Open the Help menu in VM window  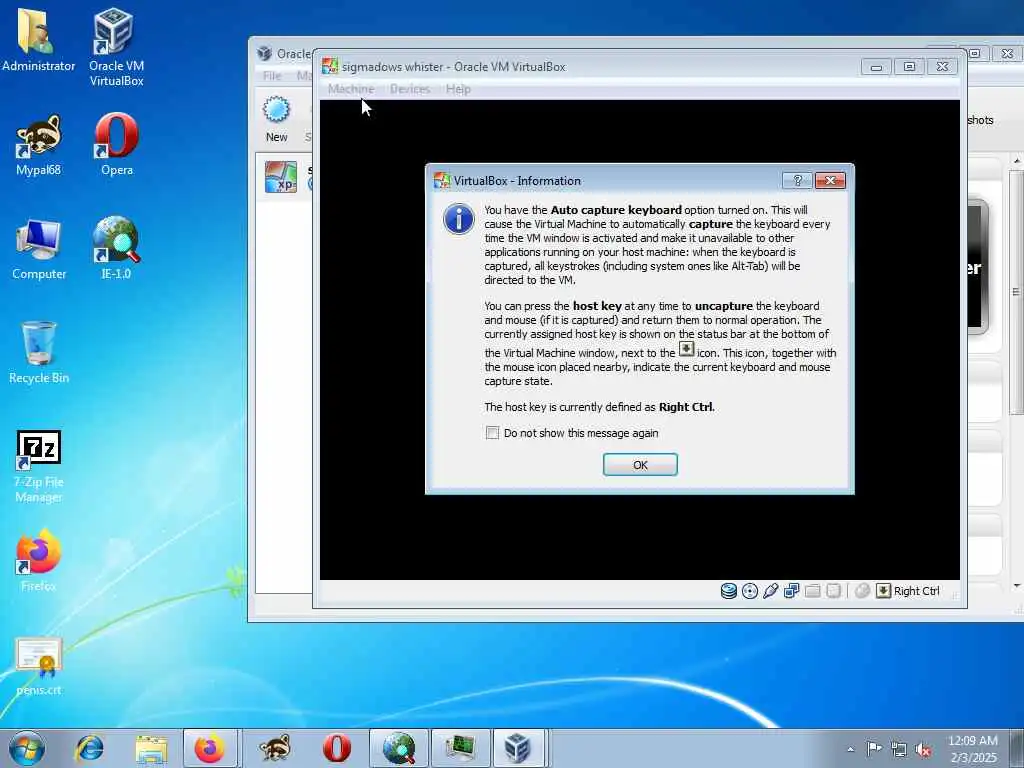(x=458, y=89)
